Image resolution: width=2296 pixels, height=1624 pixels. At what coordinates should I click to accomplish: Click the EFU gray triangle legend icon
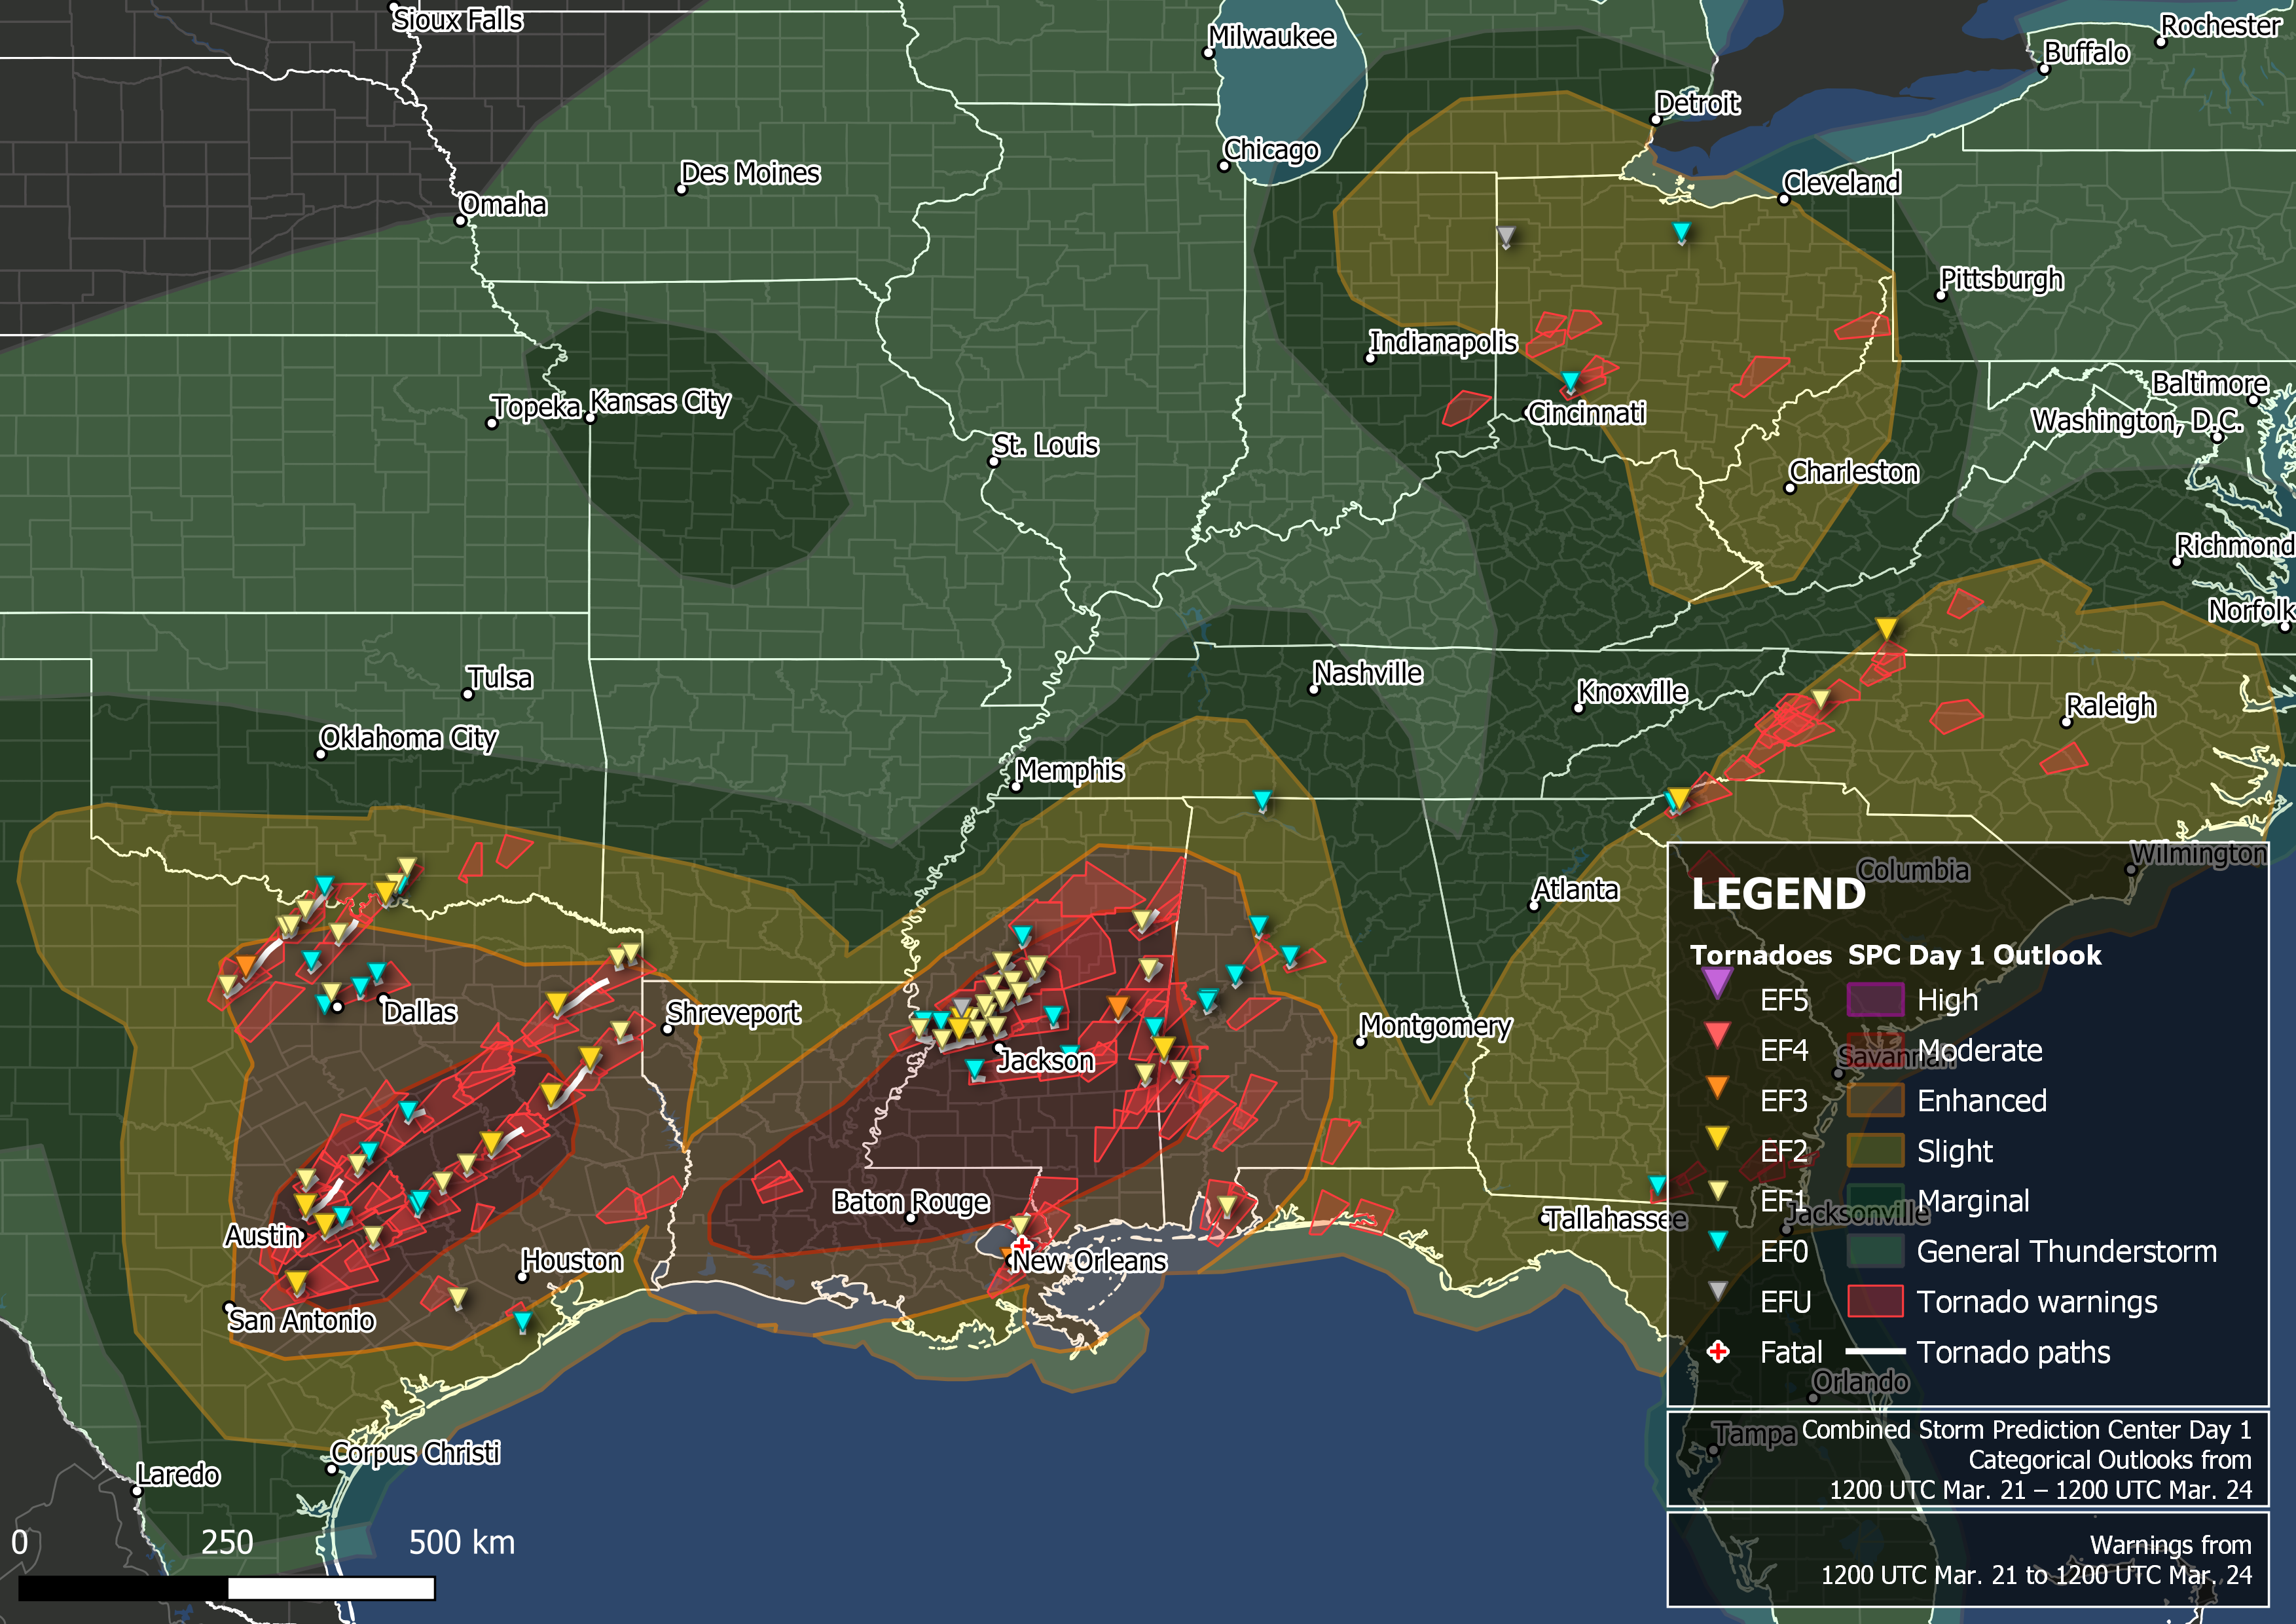coord(1717,1291)
